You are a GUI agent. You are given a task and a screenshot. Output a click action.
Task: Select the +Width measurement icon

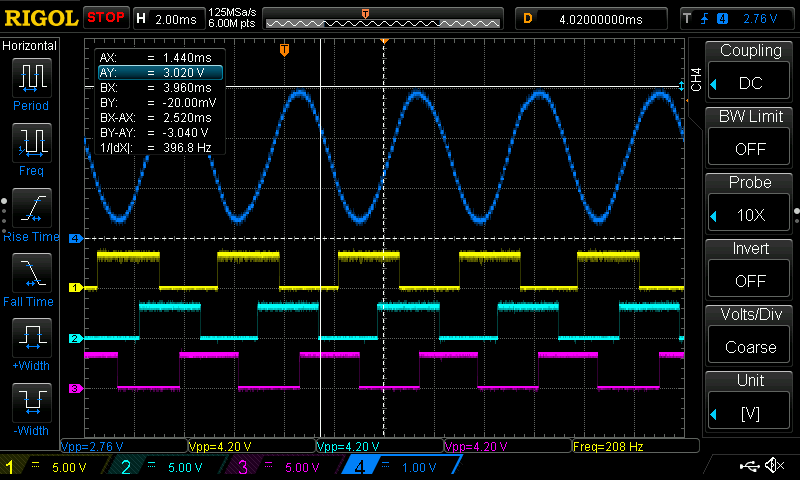pos(32,337)
